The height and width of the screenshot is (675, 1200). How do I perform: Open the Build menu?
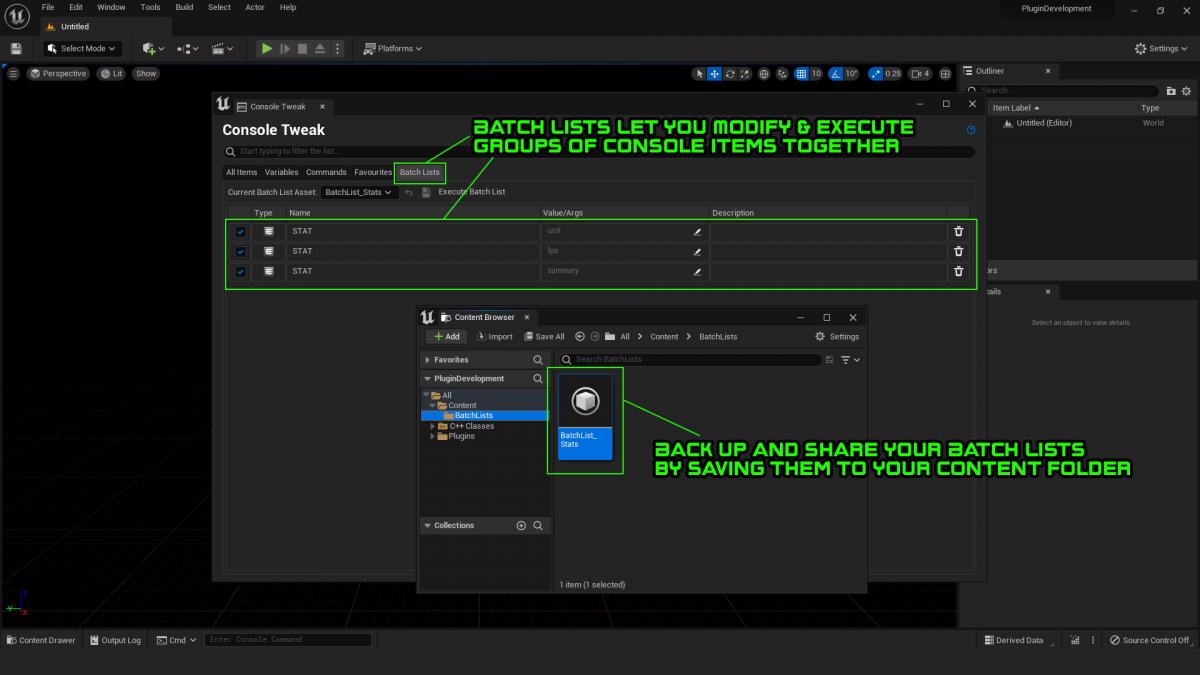pyautogui.click(x=184, y=7)
